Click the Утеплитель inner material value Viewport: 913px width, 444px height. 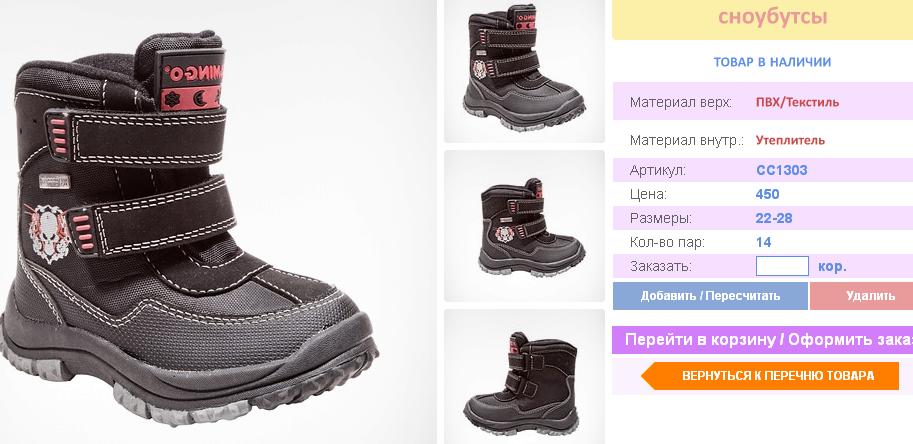click(790, 140)
